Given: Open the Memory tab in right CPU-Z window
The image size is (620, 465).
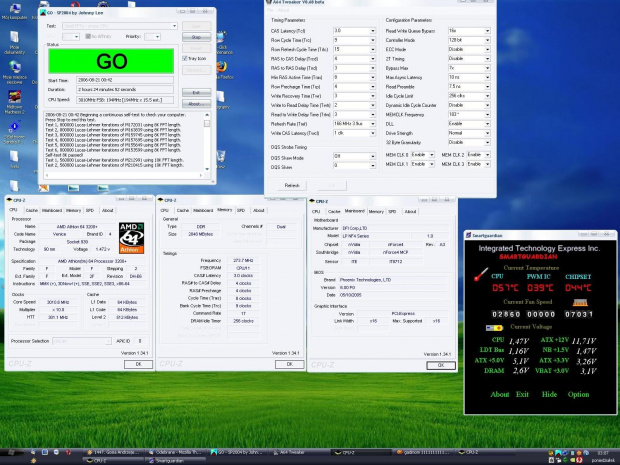Looking at the screenshot, I should [x=376, y=212].
